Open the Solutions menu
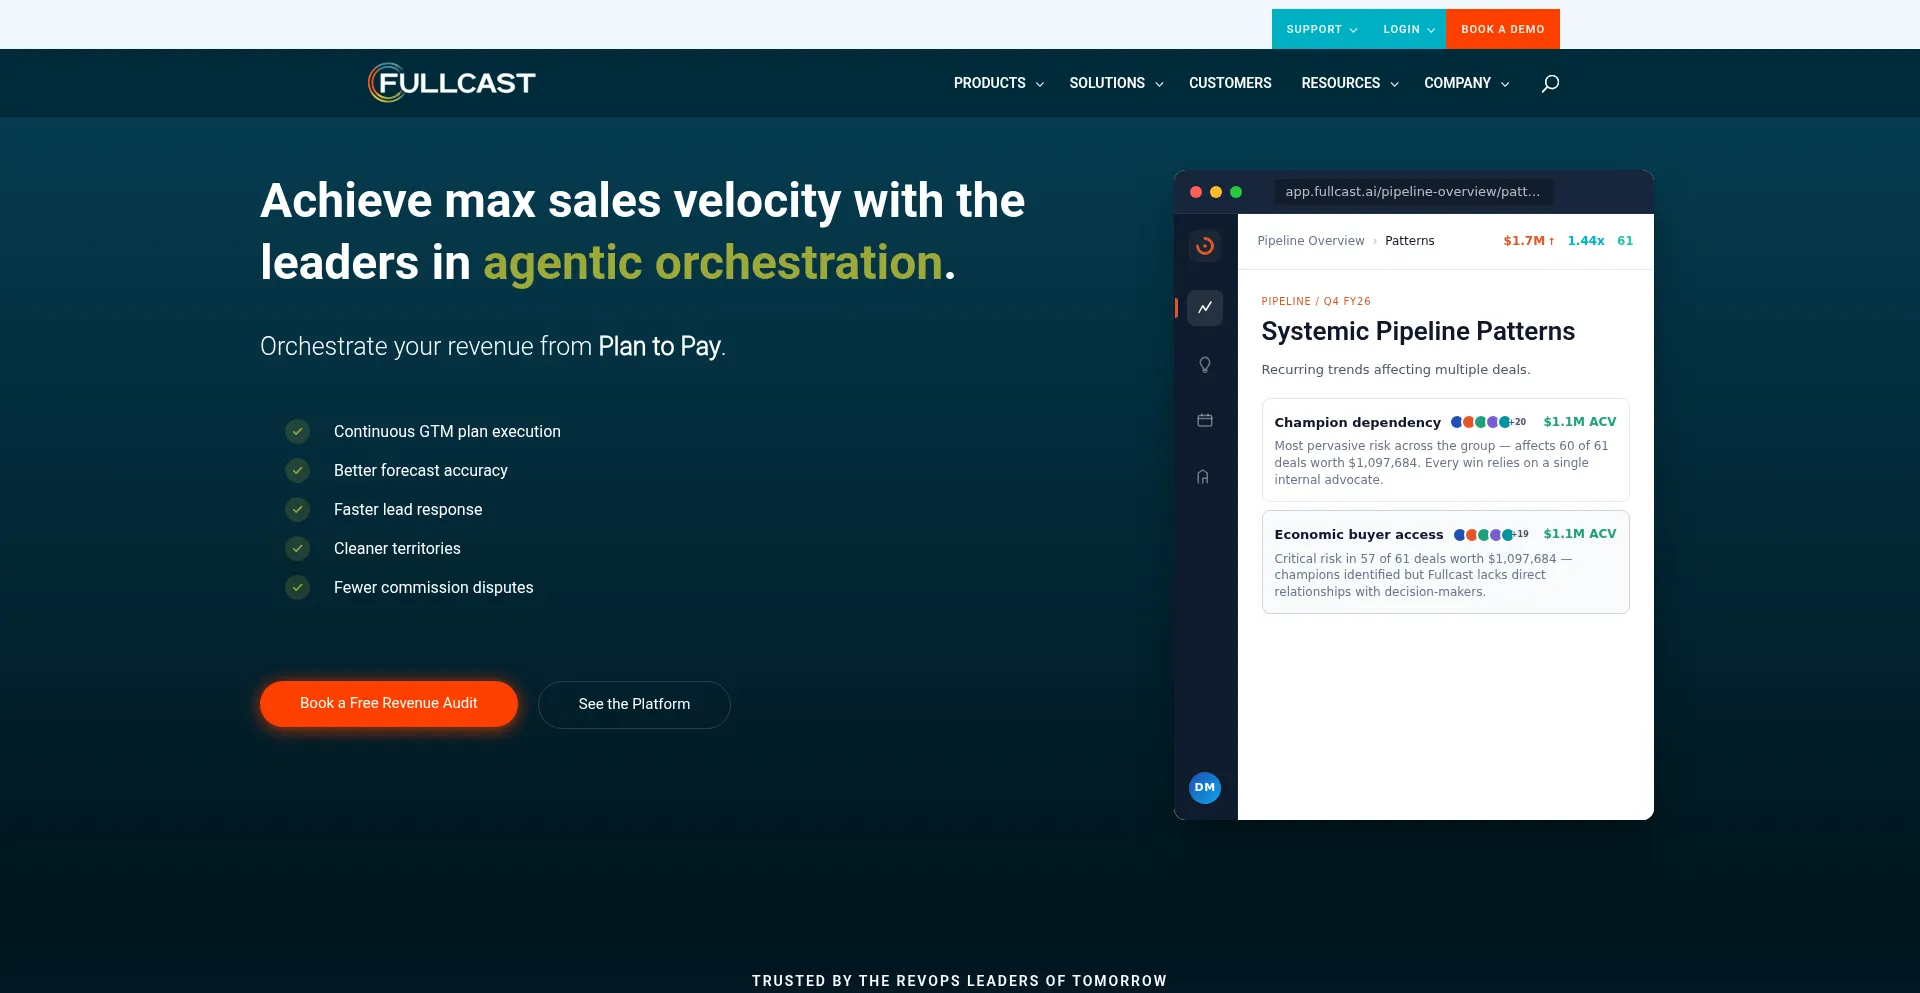1920x993 pixels. [1116, 83]
